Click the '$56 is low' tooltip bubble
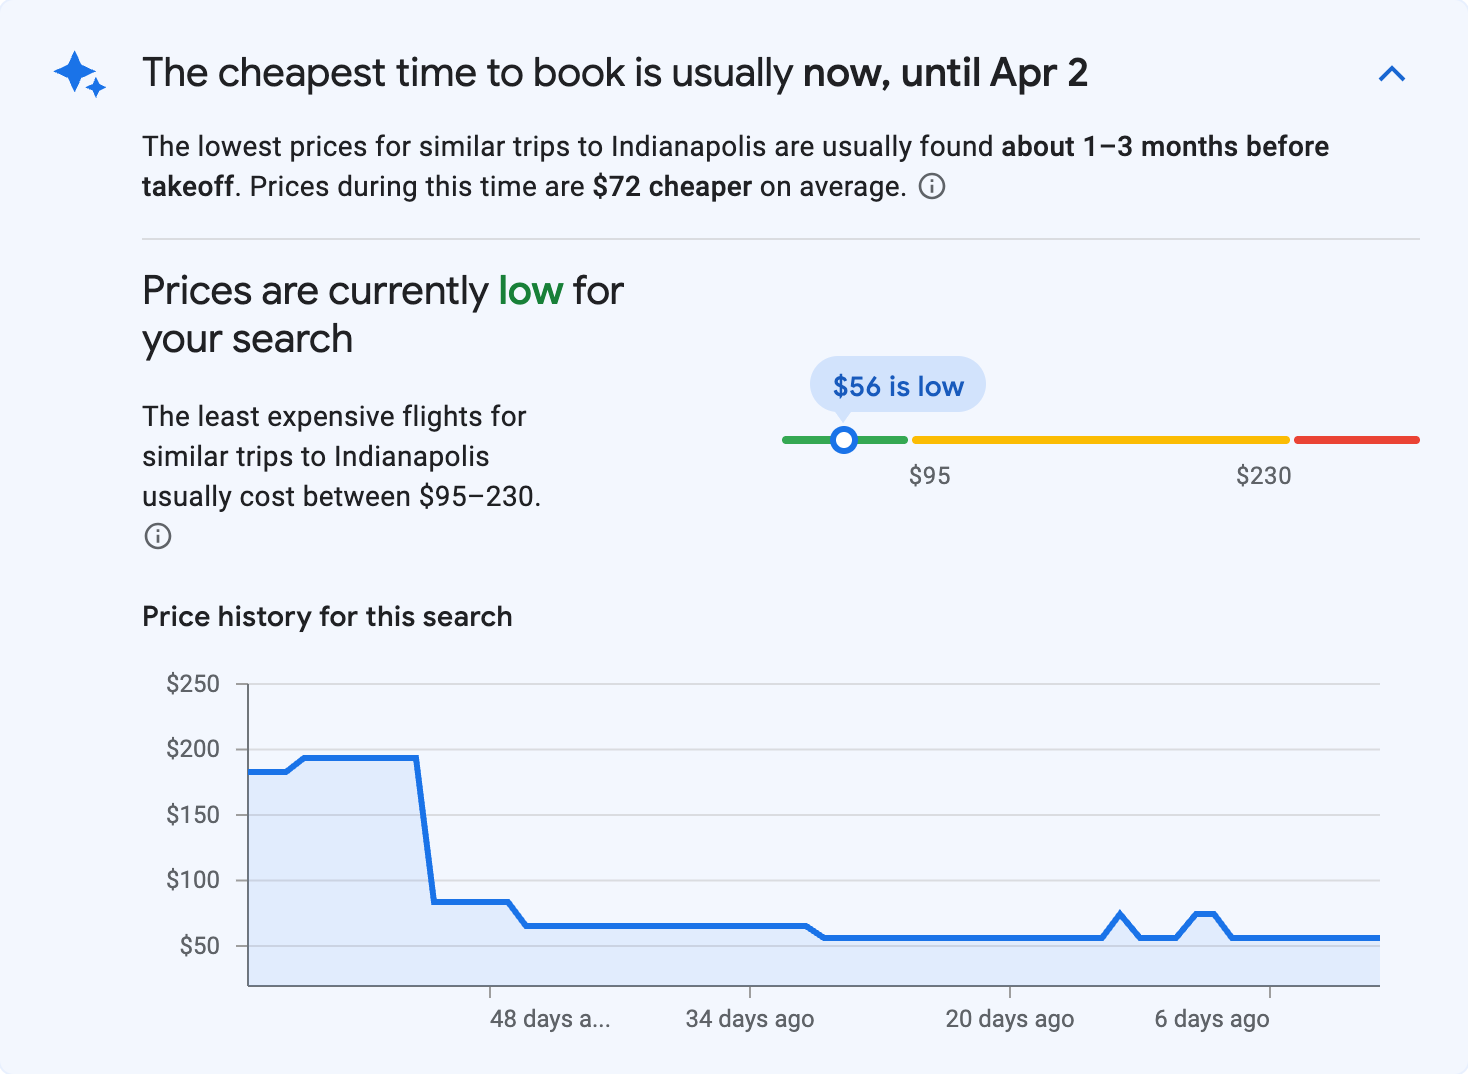Image resolution: width=1468 pixels, height=1074 pixels. coord(896,385)
